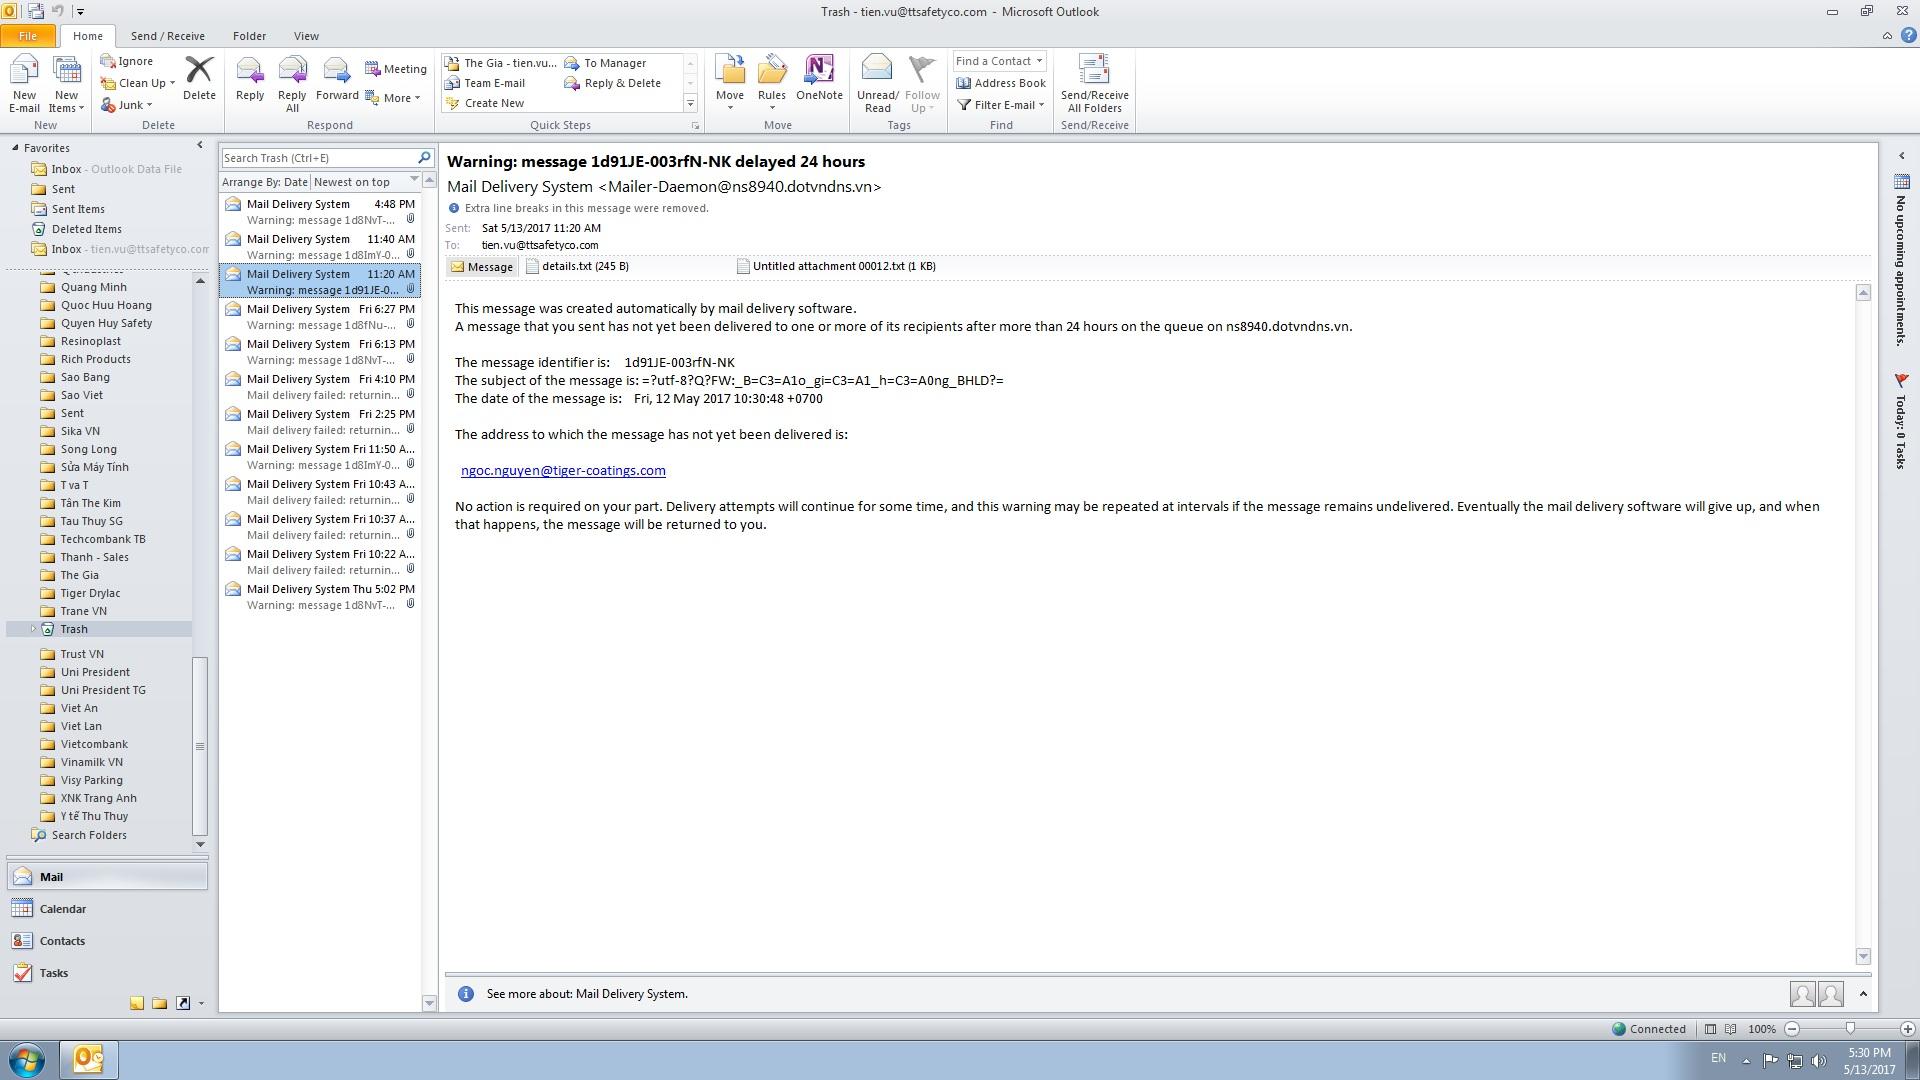Open the Tiger Drylac folder

(90, 593)
